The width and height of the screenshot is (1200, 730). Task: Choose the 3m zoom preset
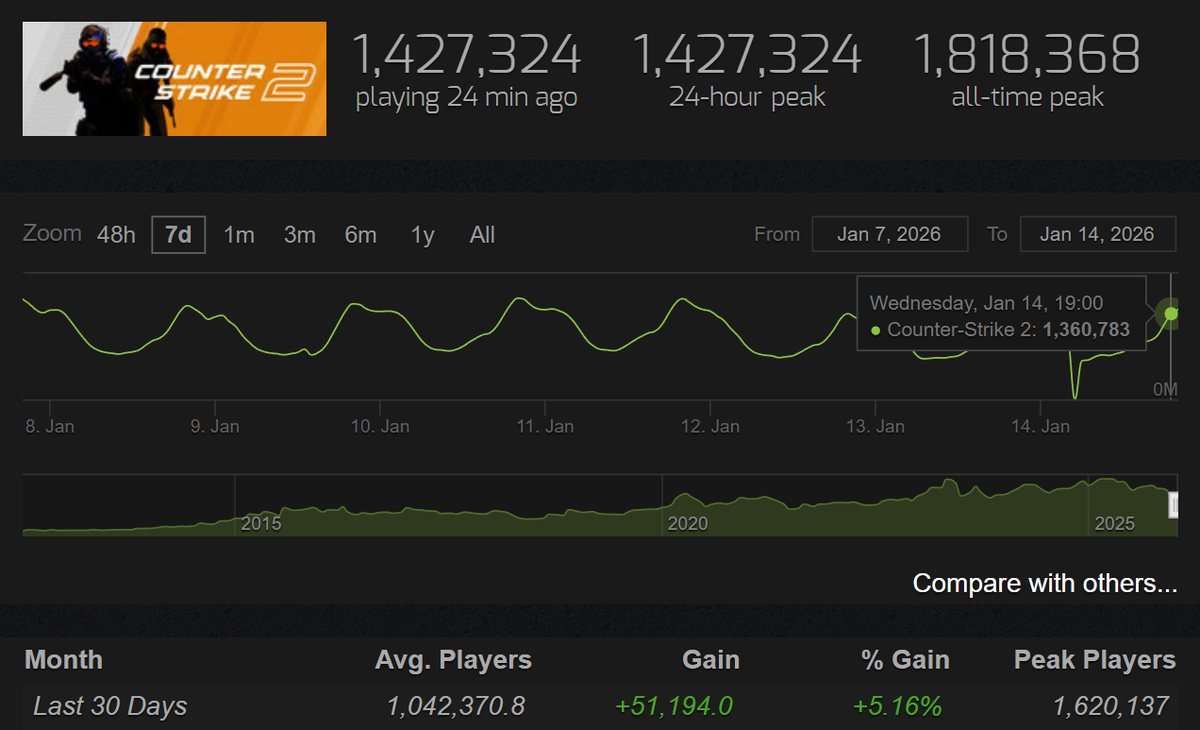click(x=299, y=234)
